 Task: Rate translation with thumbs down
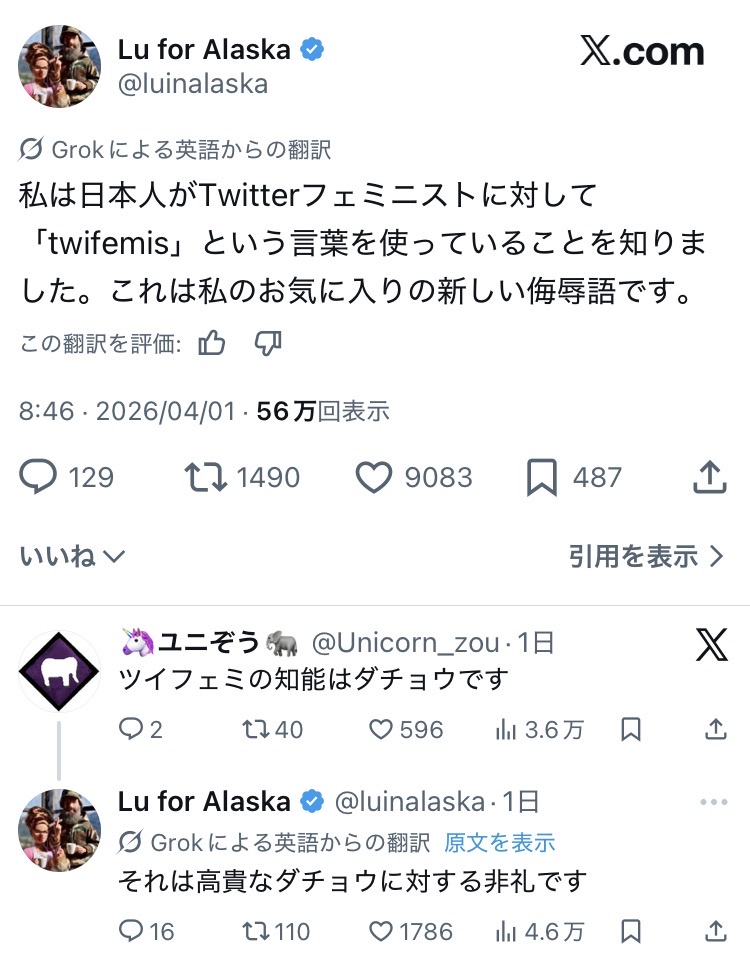tap(268, 345)
